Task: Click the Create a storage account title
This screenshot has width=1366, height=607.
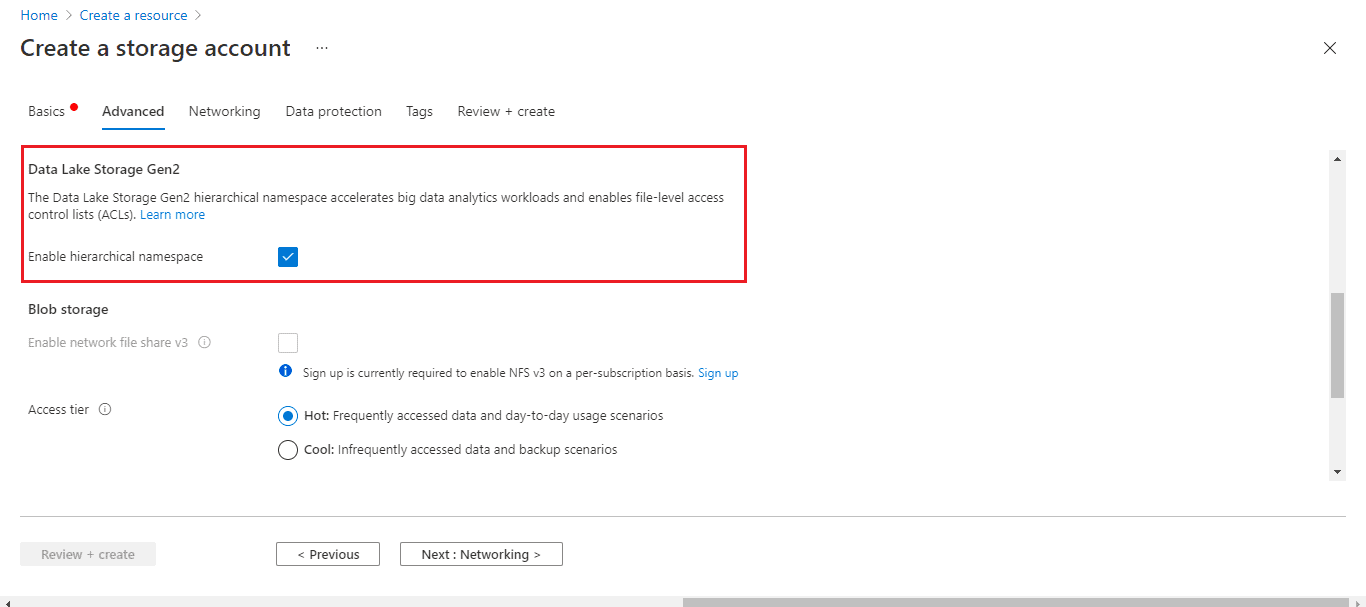Action: (x=156, y=48)
